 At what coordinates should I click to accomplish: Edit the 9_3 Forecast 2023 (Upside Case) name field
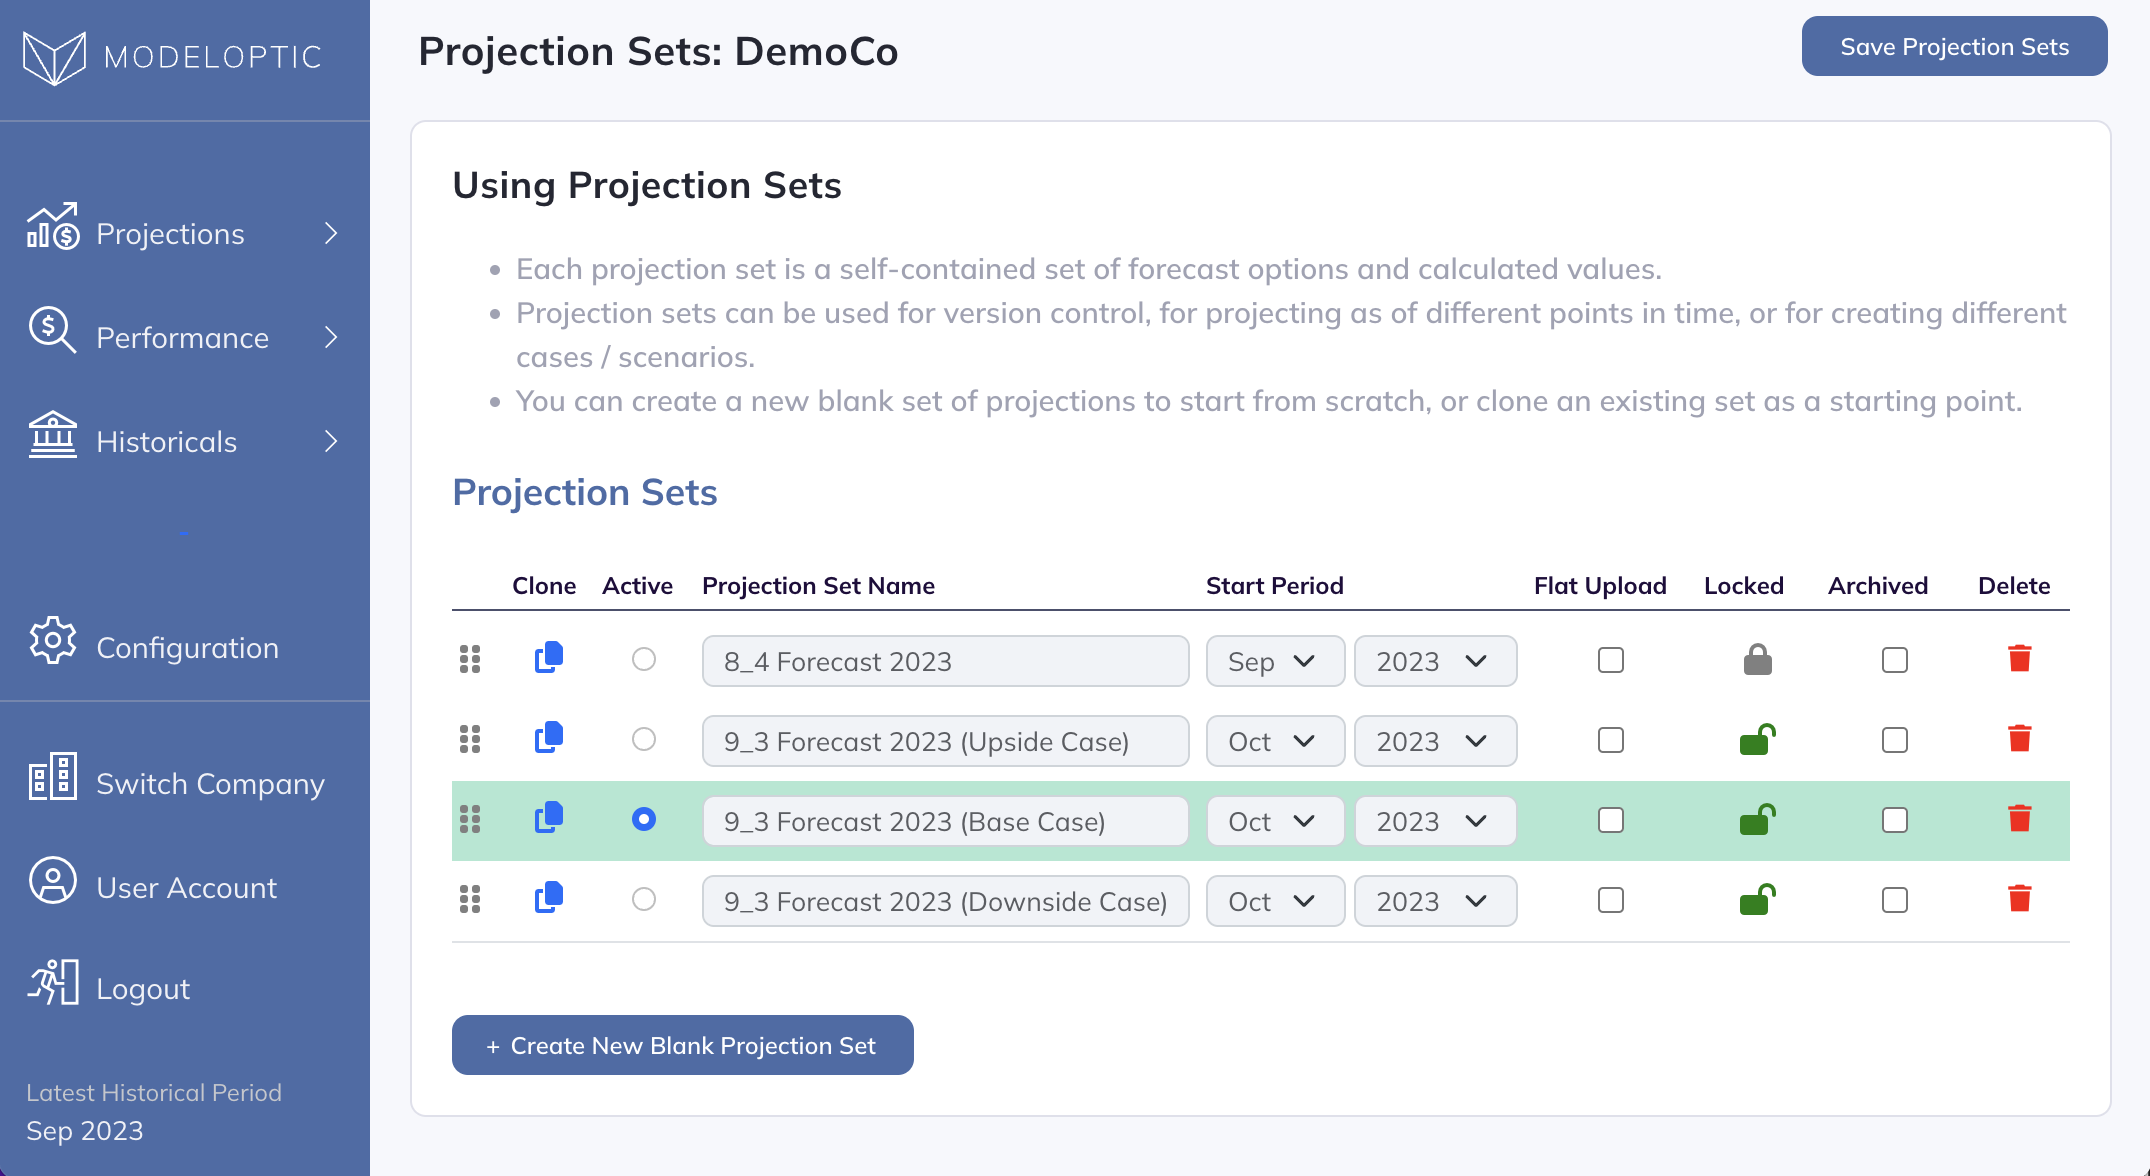[x=945, y=741]
